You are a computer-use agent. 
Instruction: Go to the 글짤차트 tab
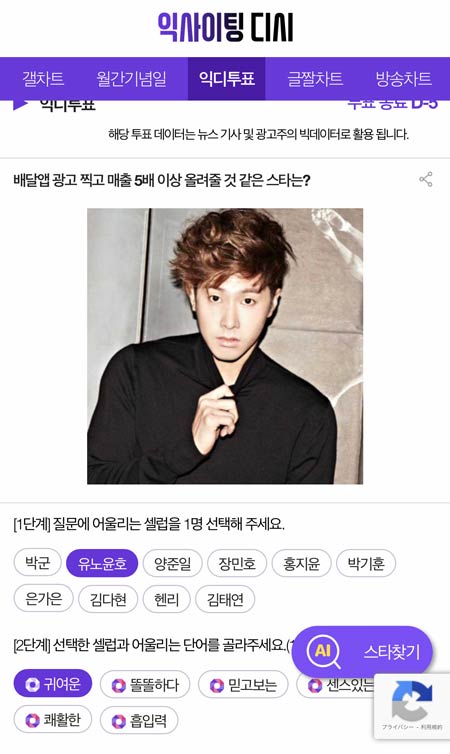[x=315, y=79]
